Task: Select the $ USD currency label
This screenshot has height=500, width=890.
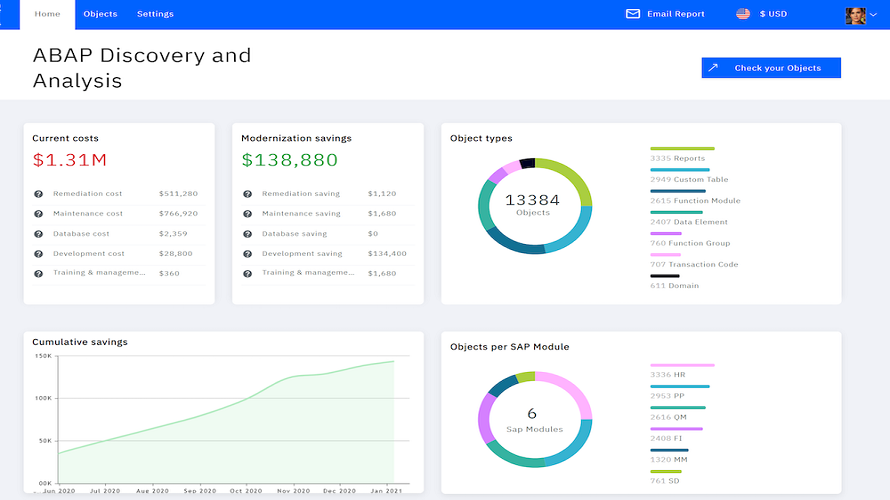Action: 773,14
